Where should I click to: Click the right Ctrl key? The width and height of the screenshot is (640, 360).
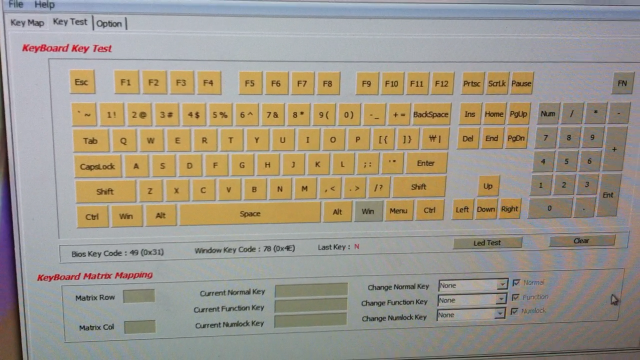pyautogui.click(x=429, y=210)
